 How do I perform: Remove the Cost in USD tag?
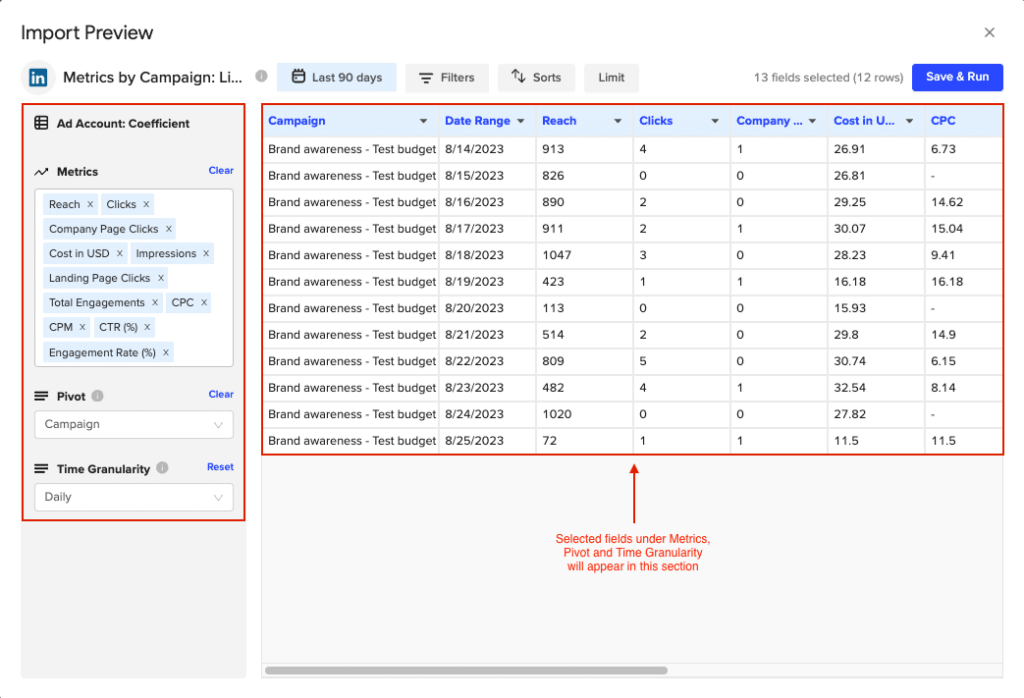tap(120, 253)
